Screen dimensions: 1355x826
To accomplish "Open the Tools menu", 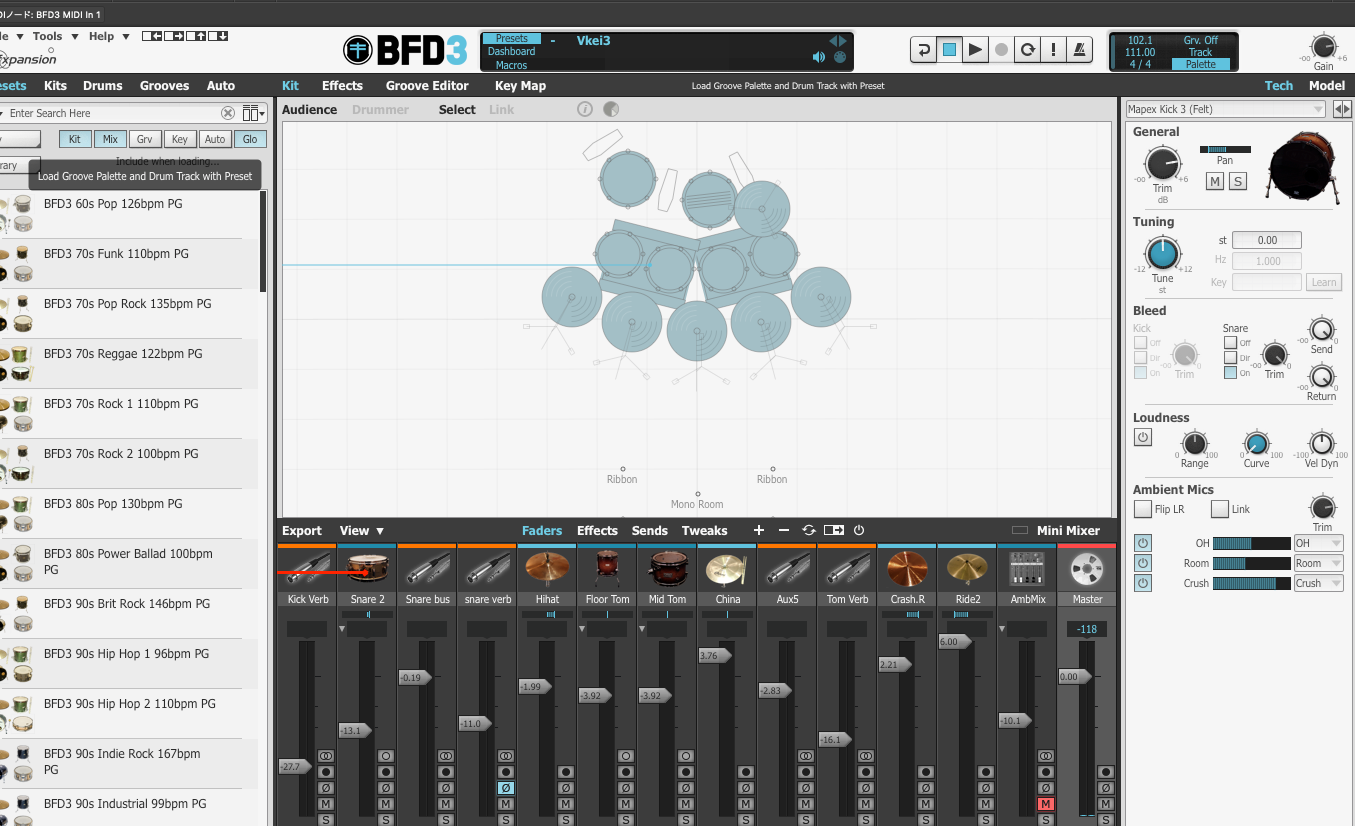I will coord(54,36).
